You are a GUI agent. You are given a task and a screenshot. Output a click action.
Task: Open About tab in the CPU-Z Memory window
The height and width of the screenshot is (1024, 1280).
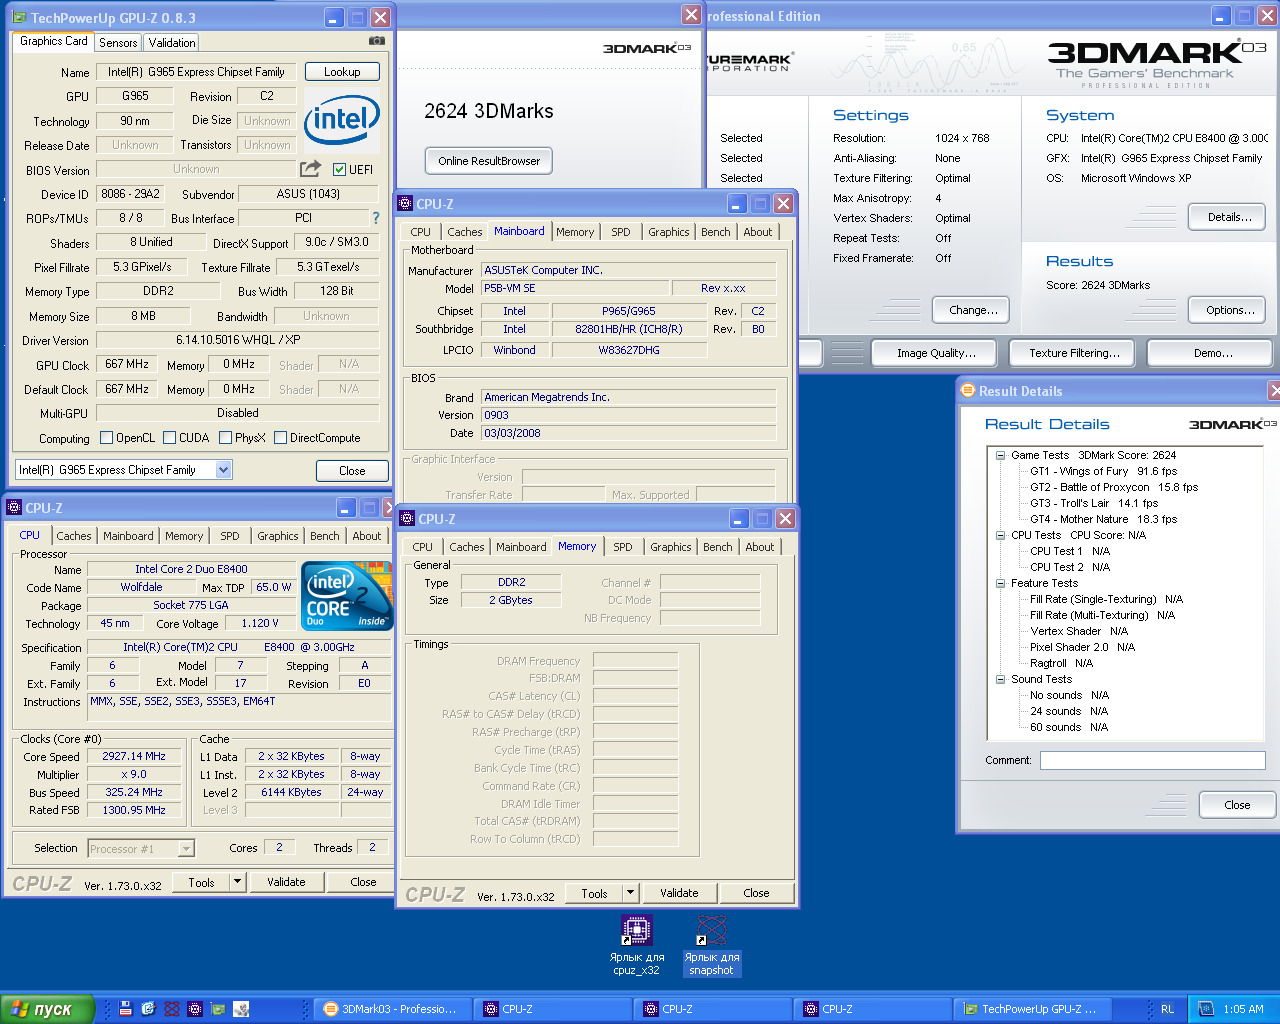tap(760, 547)
